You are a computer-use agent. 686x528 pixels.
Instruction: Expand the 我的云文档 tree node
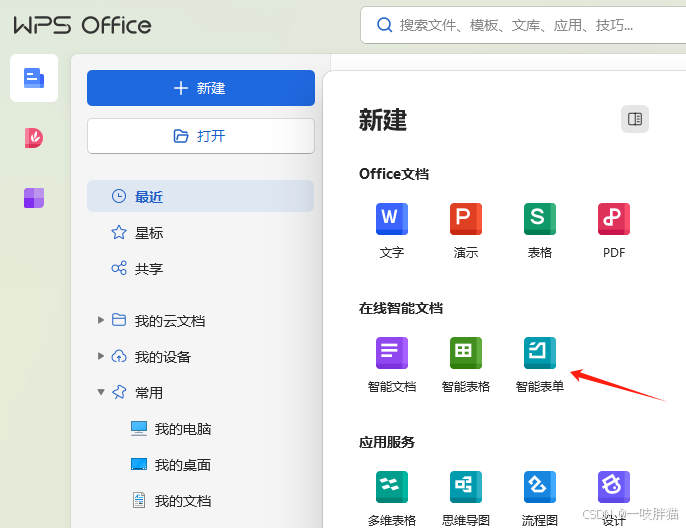(101, 320)
